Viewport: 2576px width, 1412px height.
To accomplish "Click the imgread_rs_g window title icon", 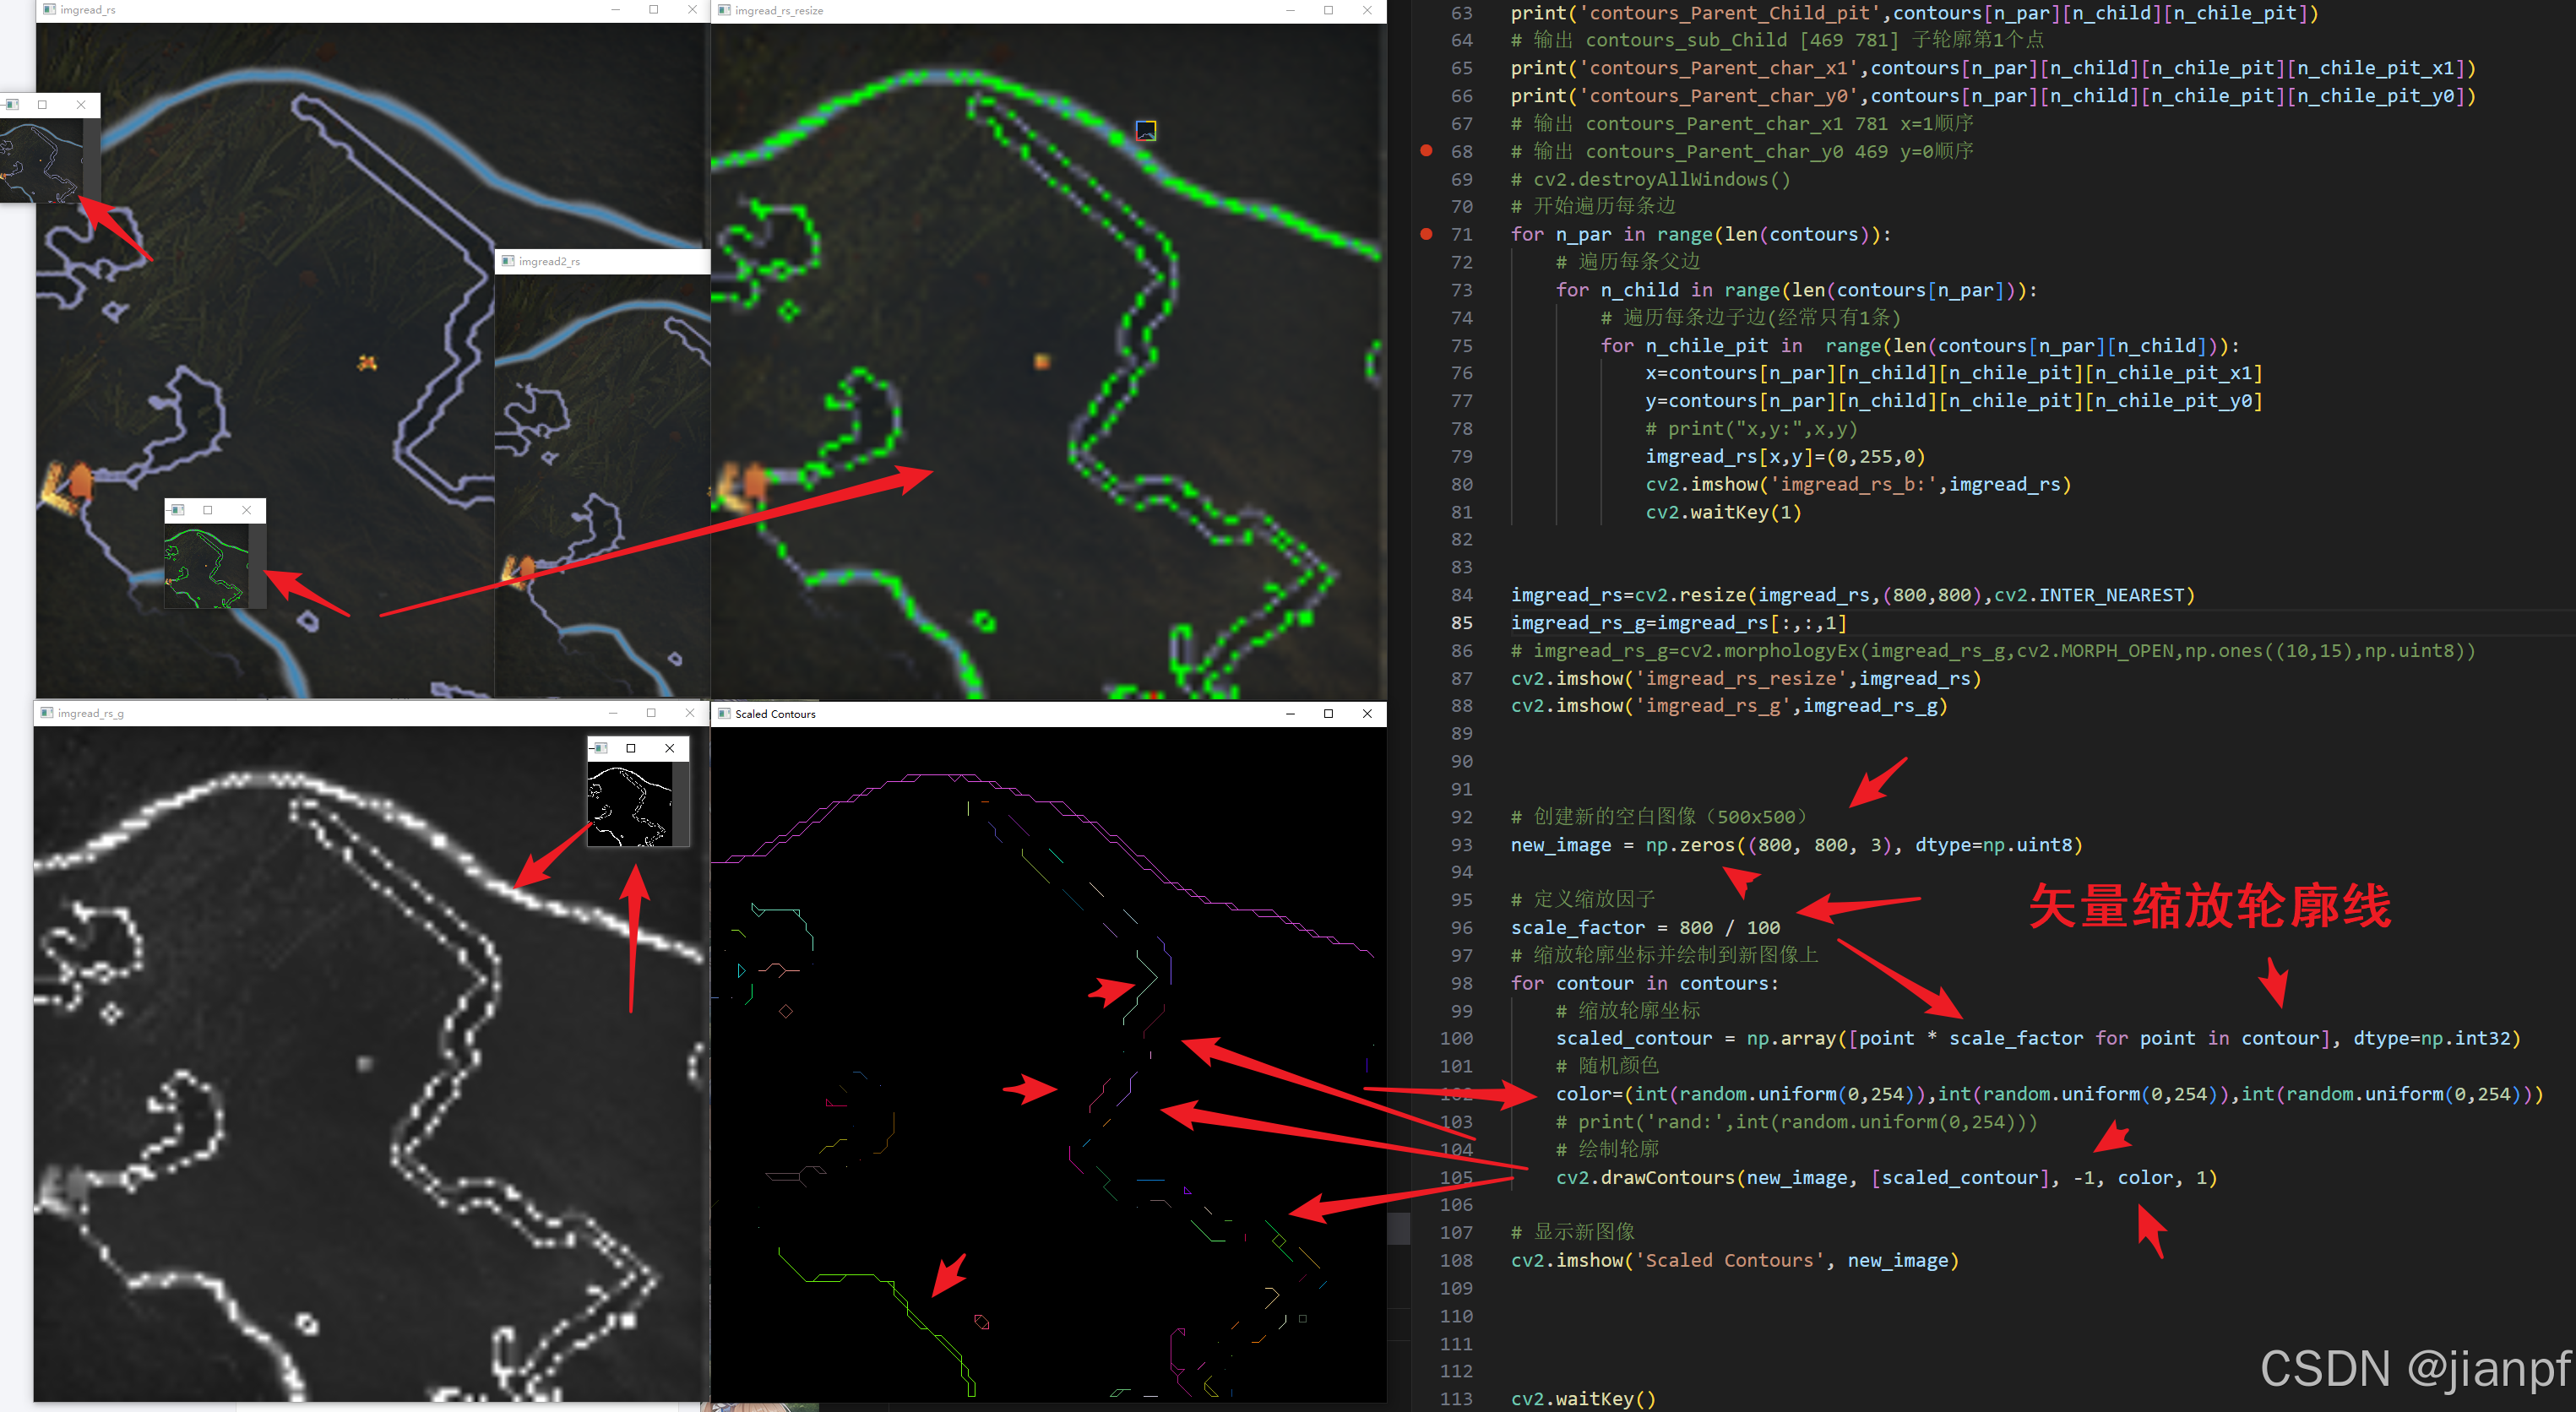I will [46, 712].
